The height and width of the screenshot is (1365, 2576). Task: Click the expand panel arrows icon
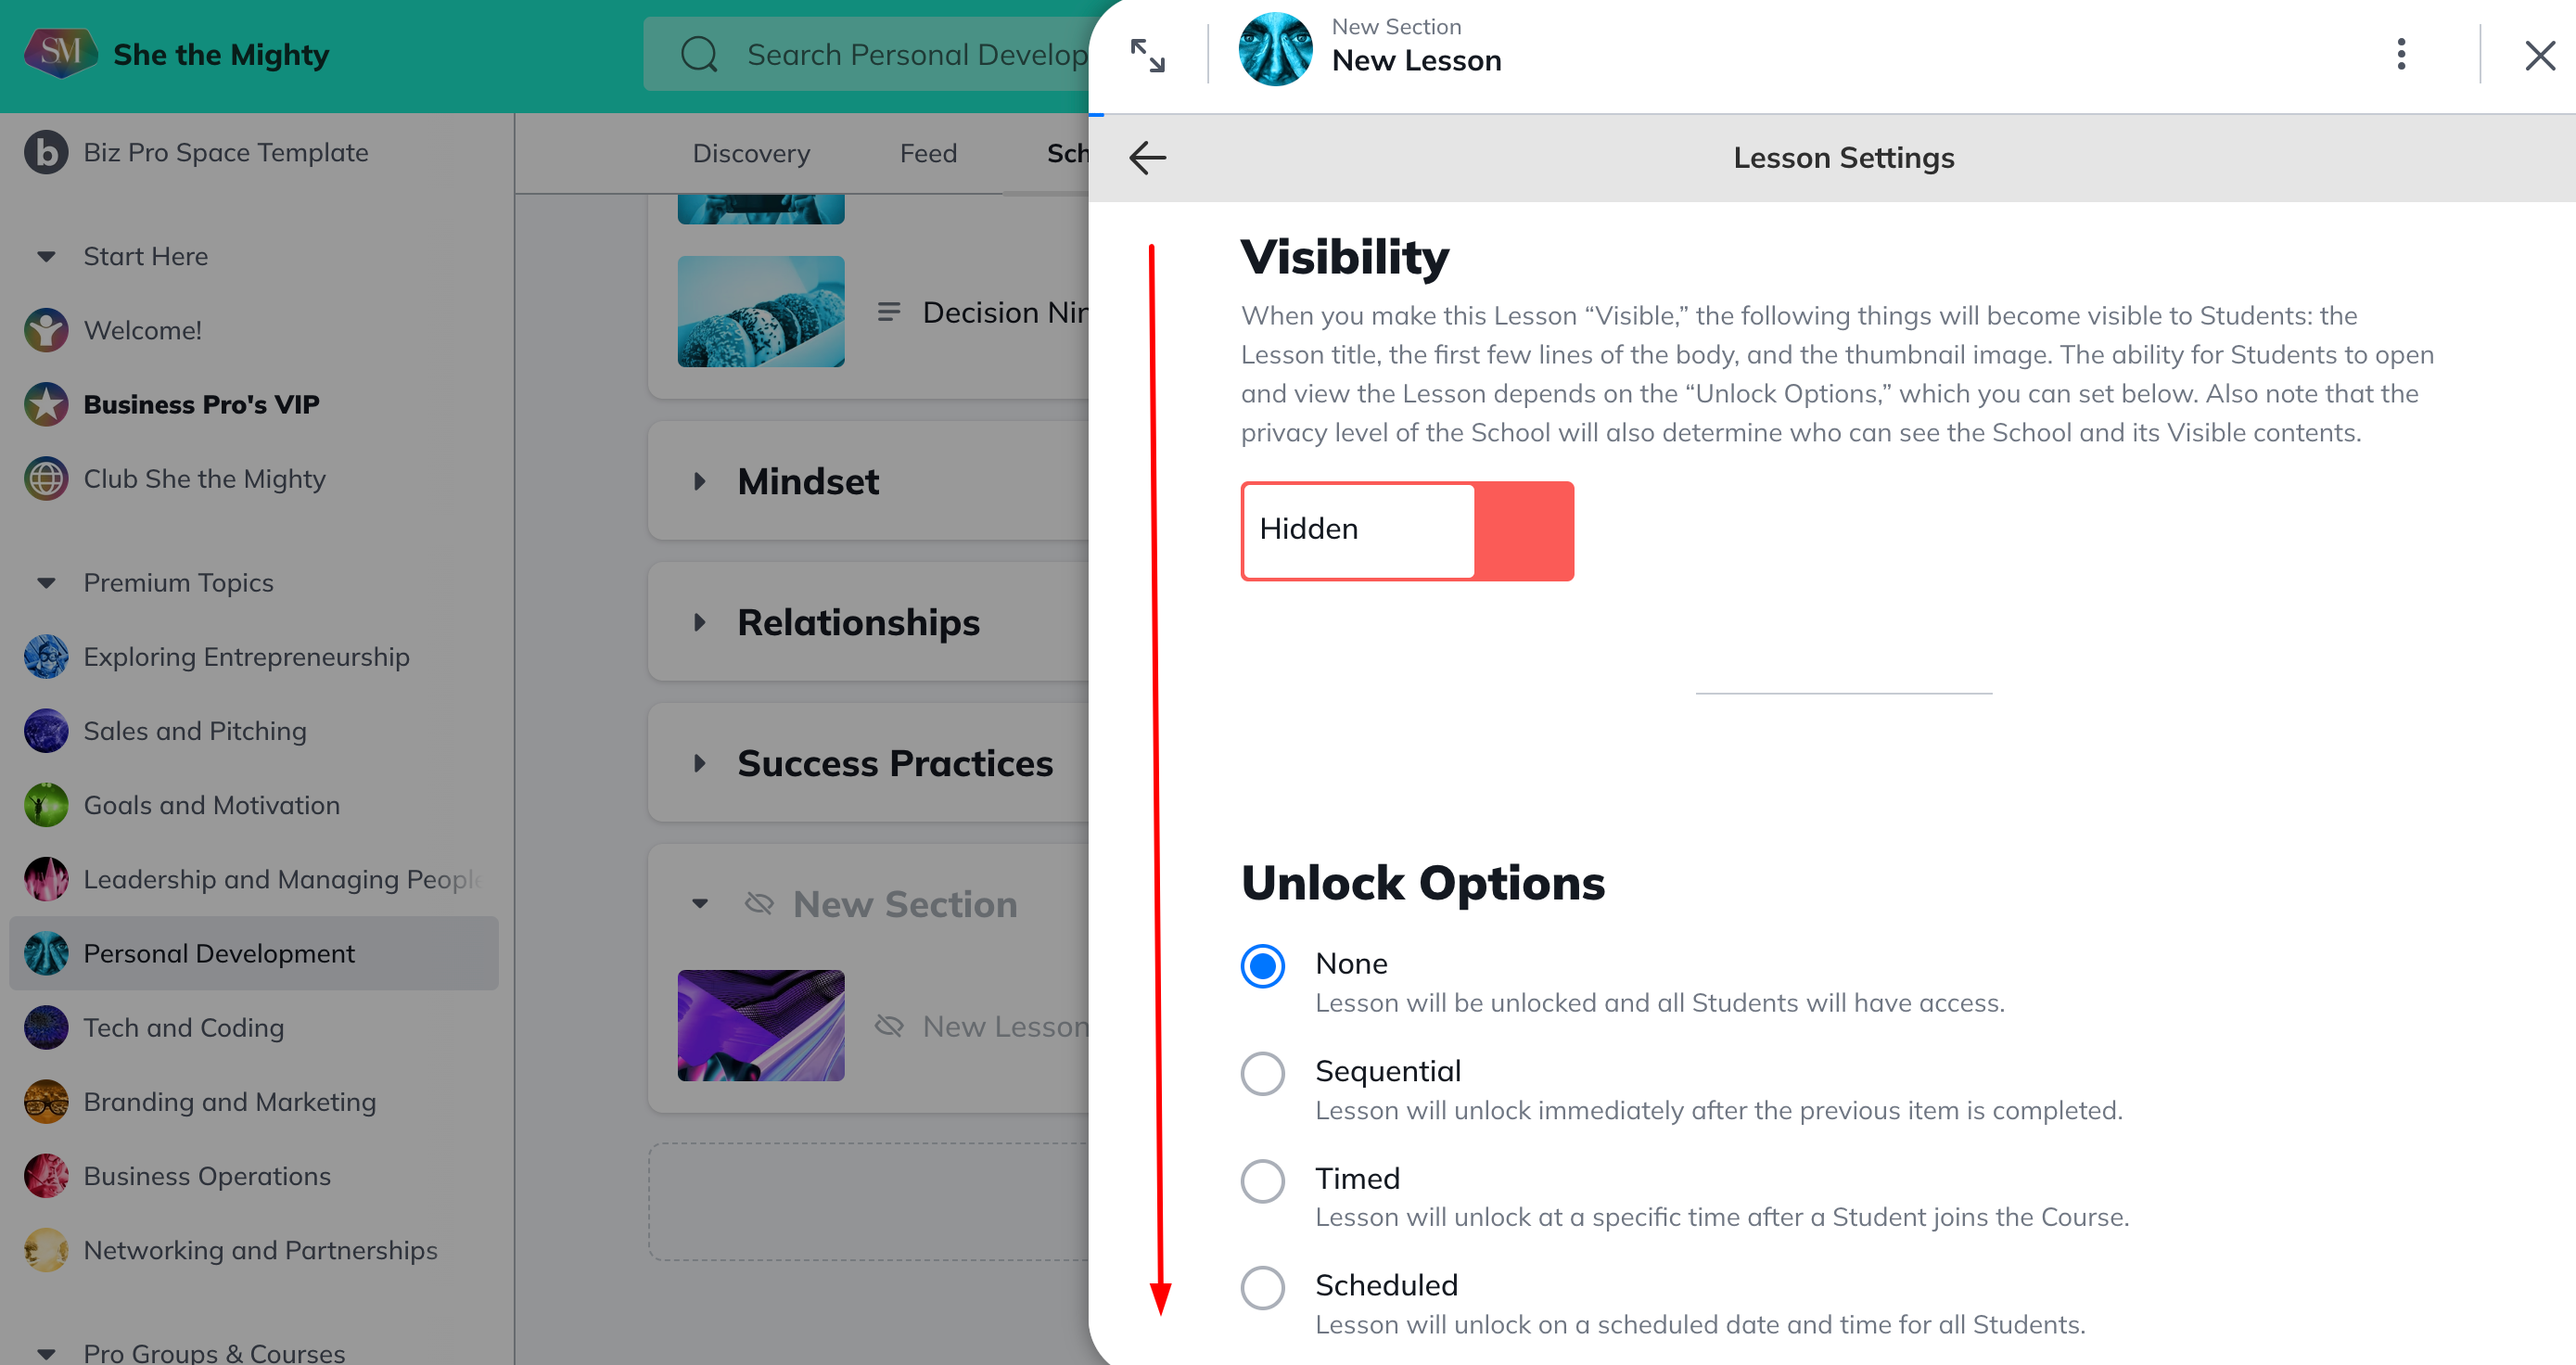pyautogui.click(x=1147, y=55)
